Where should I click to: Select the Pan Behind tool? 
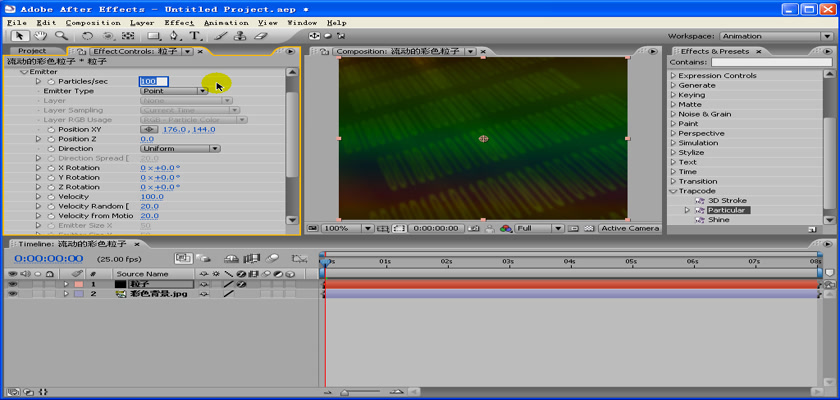pyautogui.click(x=128, y=36)
